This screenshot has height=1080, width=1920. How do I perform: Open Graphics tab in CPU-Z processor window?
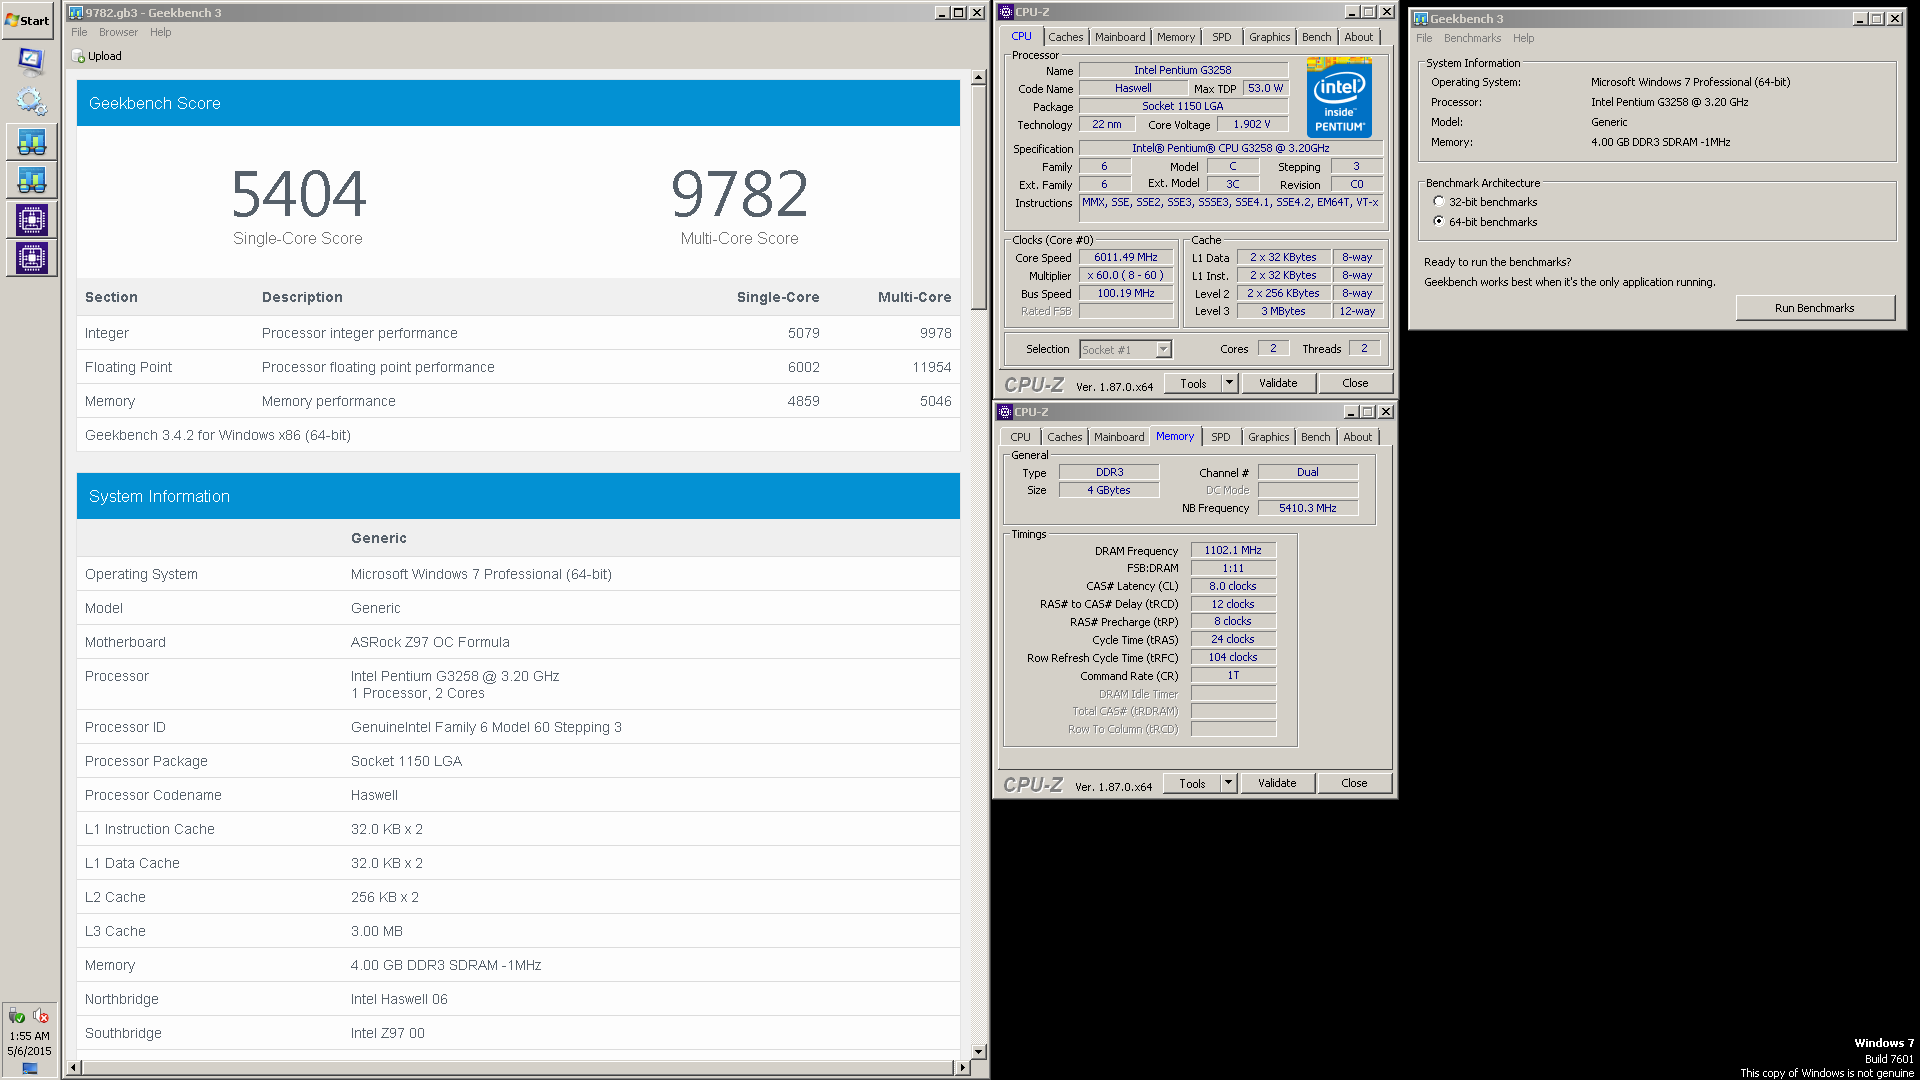(x=1270, y=37)
